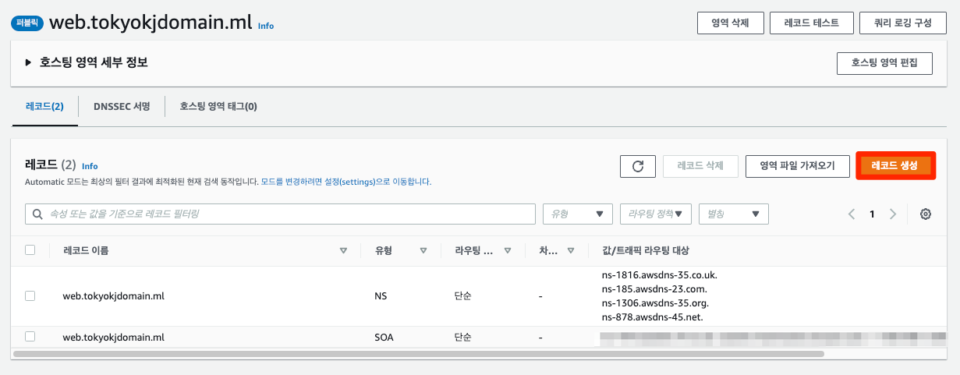
Task: Focus the record filter search field
Action: (280, 214)
